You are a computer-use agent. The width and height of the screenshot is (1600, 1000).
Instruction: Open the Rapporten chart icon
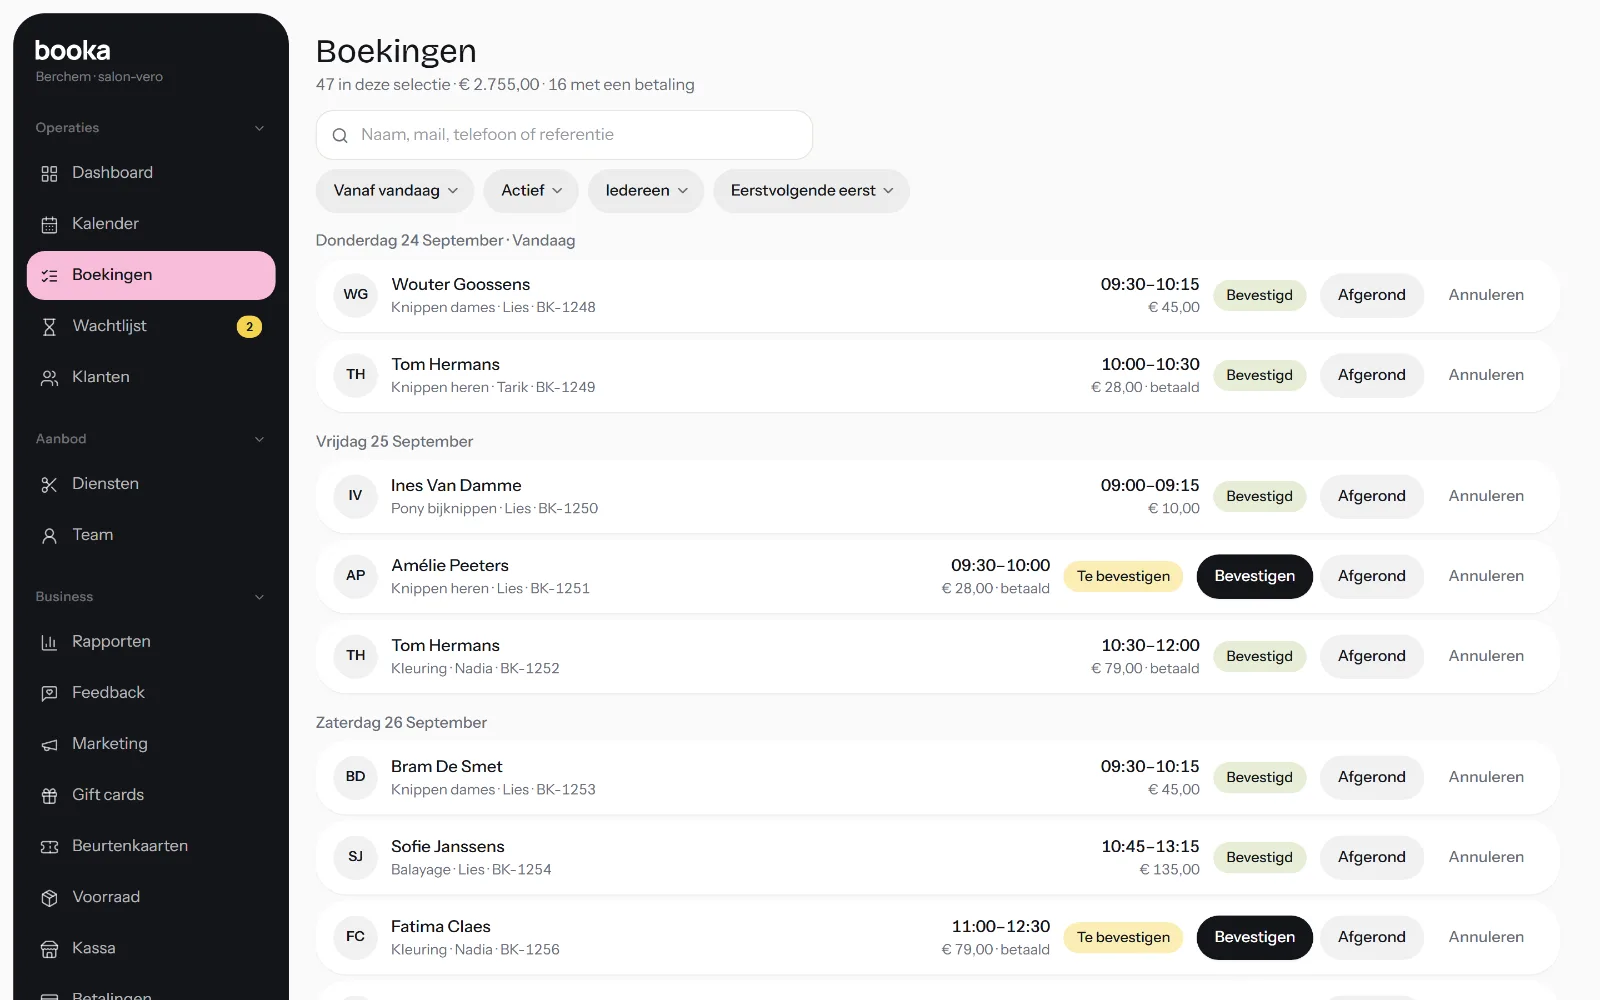point(49,642)
